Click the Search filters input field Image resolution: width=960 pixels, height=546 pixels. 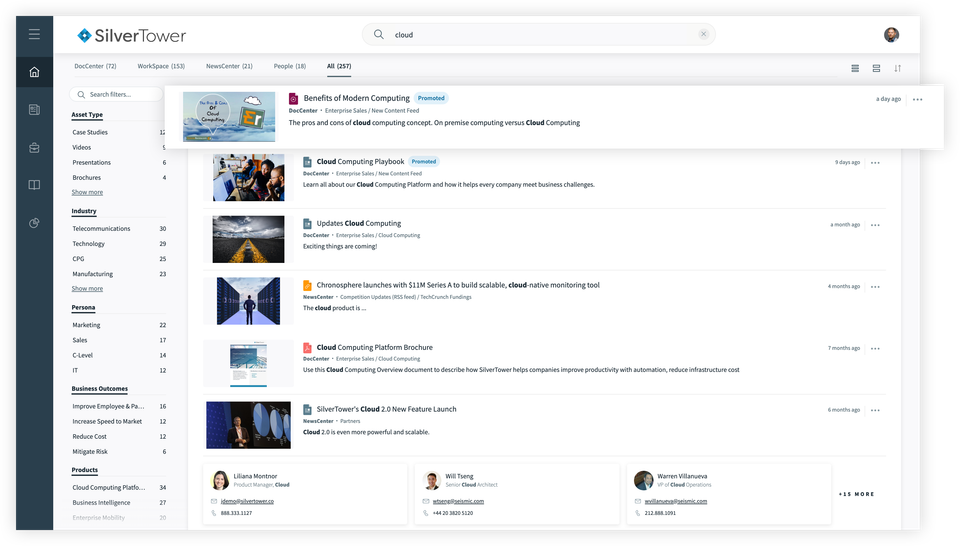(x=116, y=94)
